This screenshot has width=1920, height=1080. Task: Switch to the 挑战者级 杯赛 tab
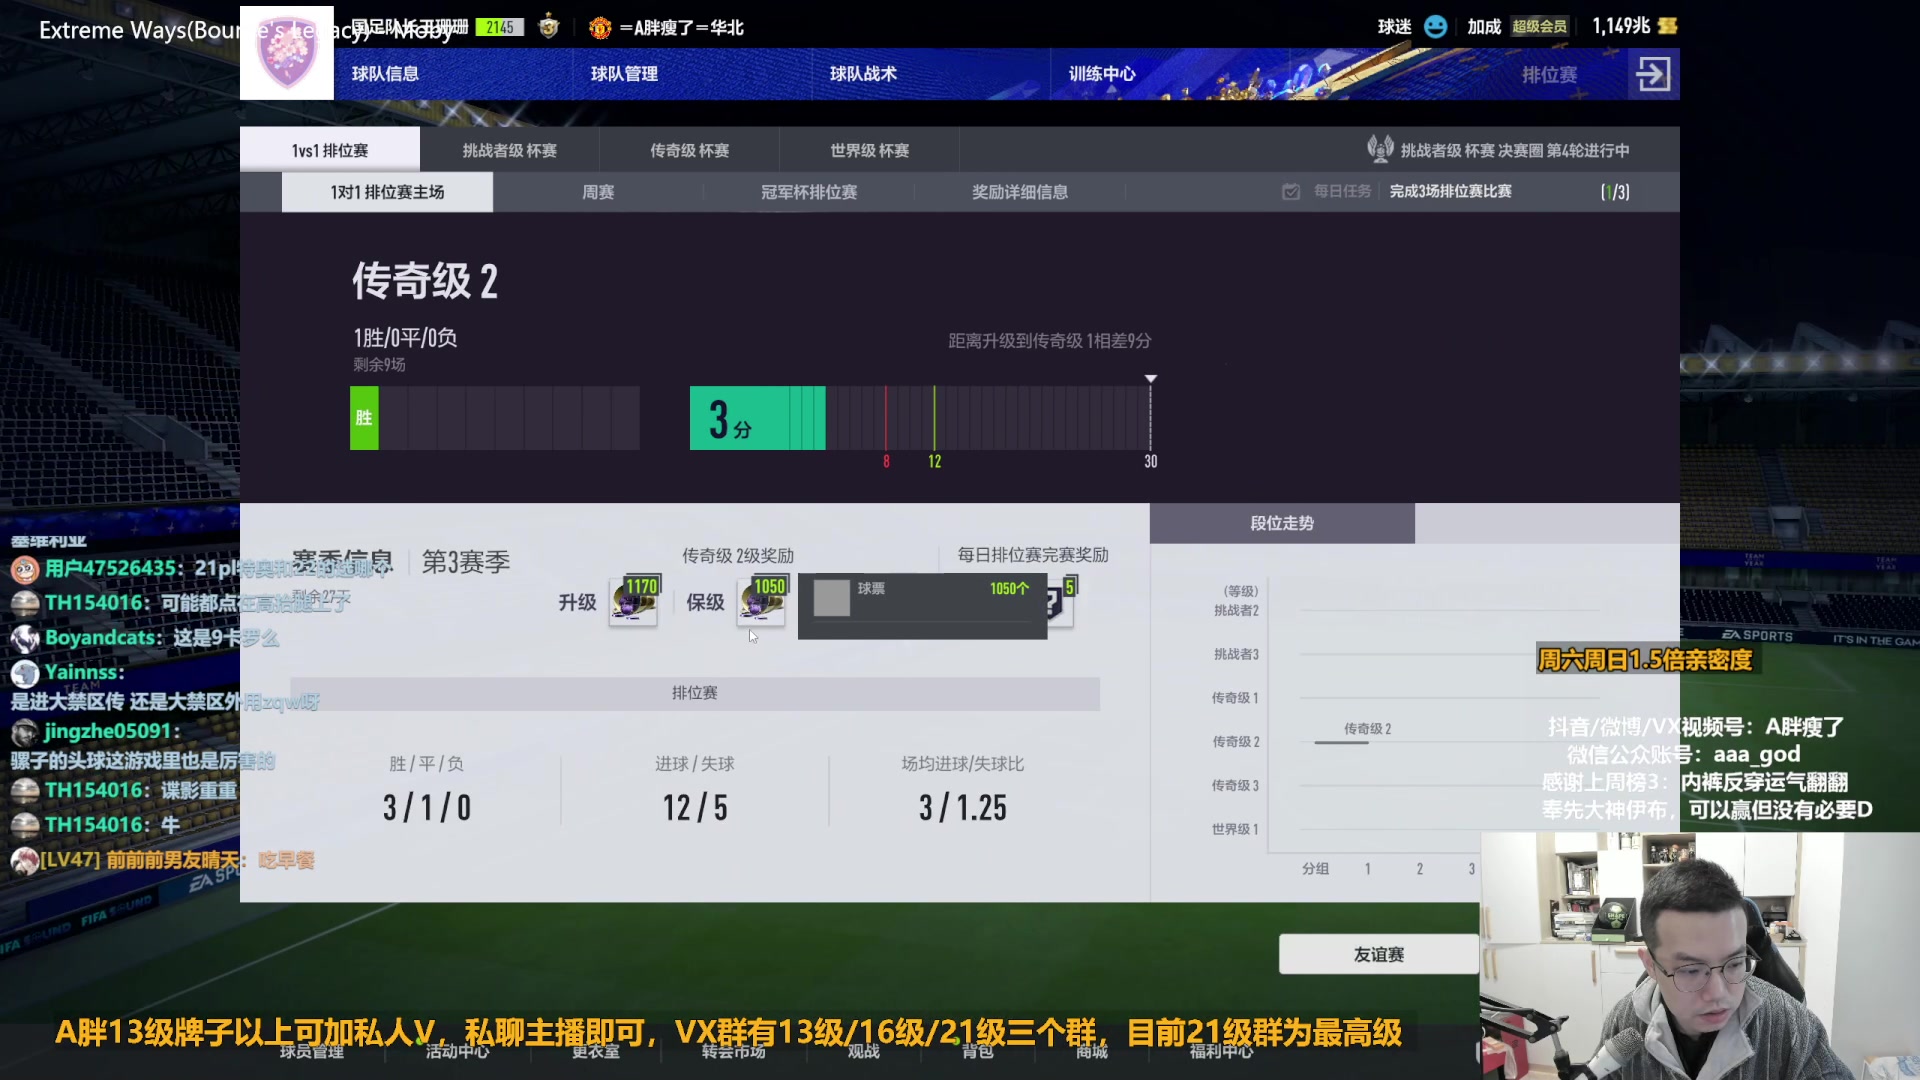pyautogui.click(x=509, y=150)
